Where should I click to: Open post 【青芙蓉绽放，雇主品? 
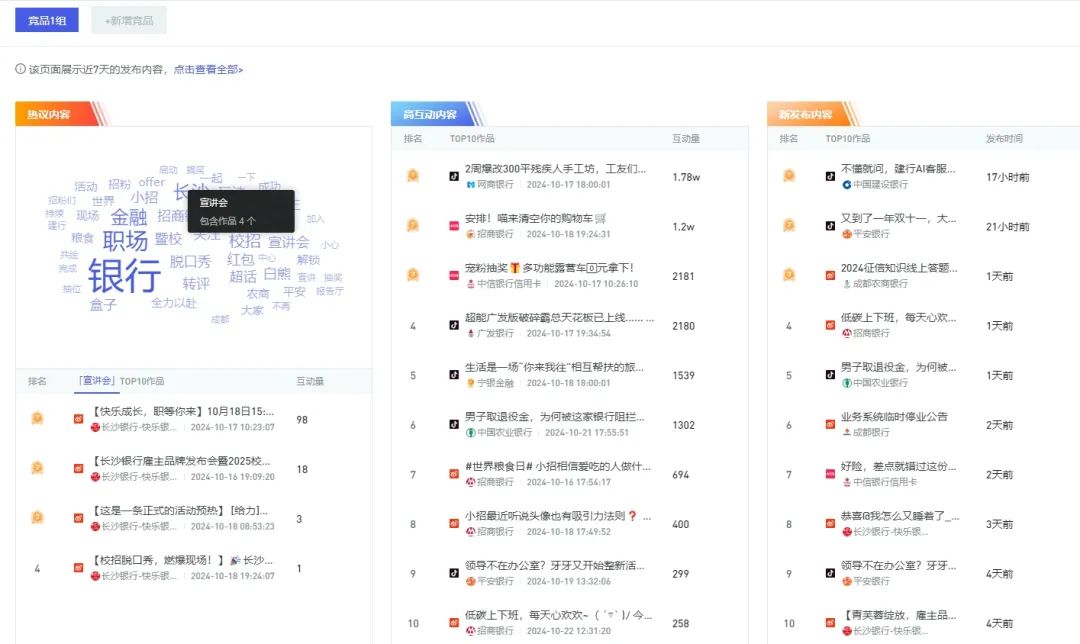point(898,615)
